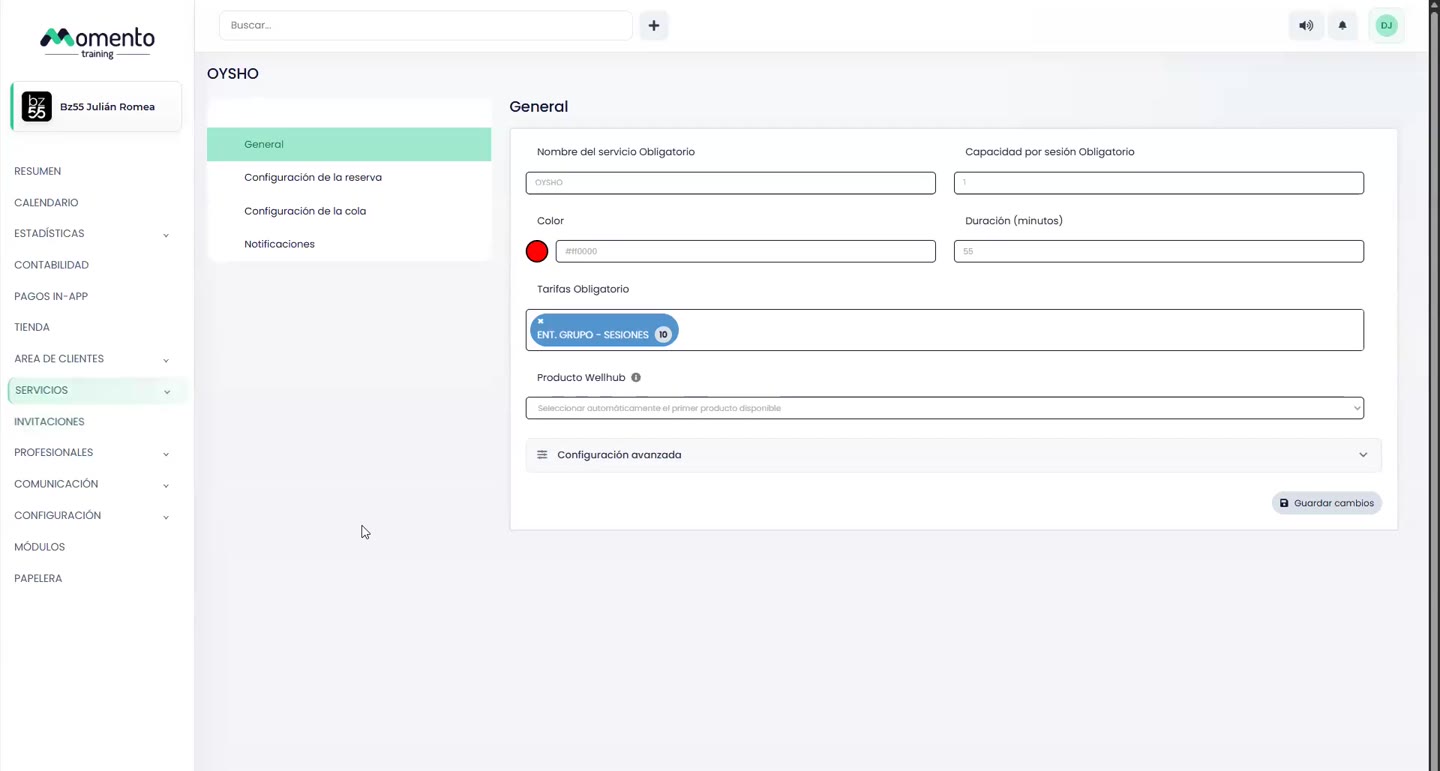Expand the PROFESIONALES chevron
Screen dimensions: 1440x771
[x=166, y=454]
